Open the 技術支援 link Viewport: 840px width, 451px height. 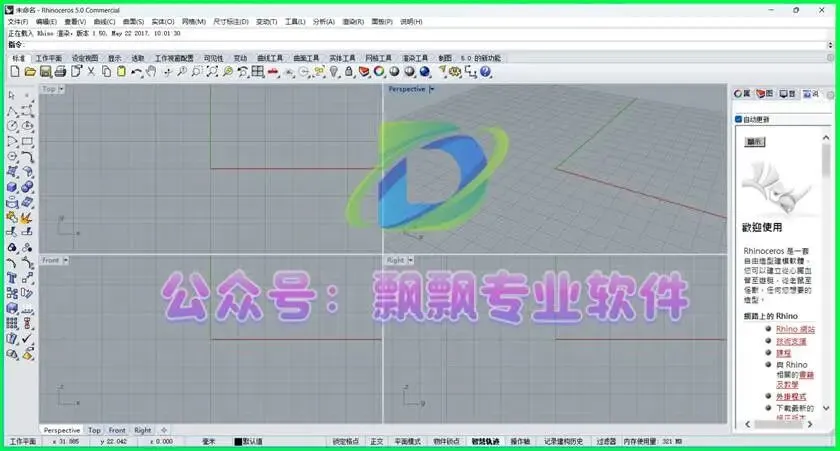pyautogui.click(x=791, y=341)
